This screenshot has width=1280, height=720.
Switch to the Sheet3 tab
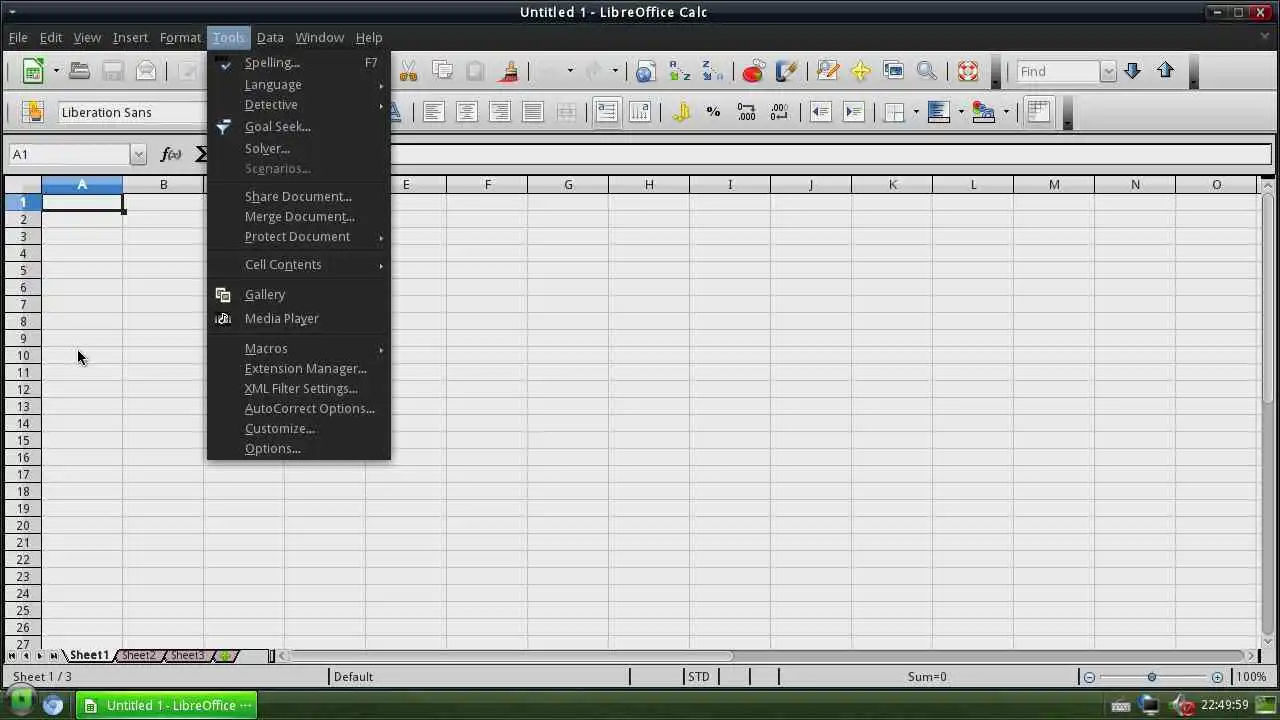[x=187, y=656]
